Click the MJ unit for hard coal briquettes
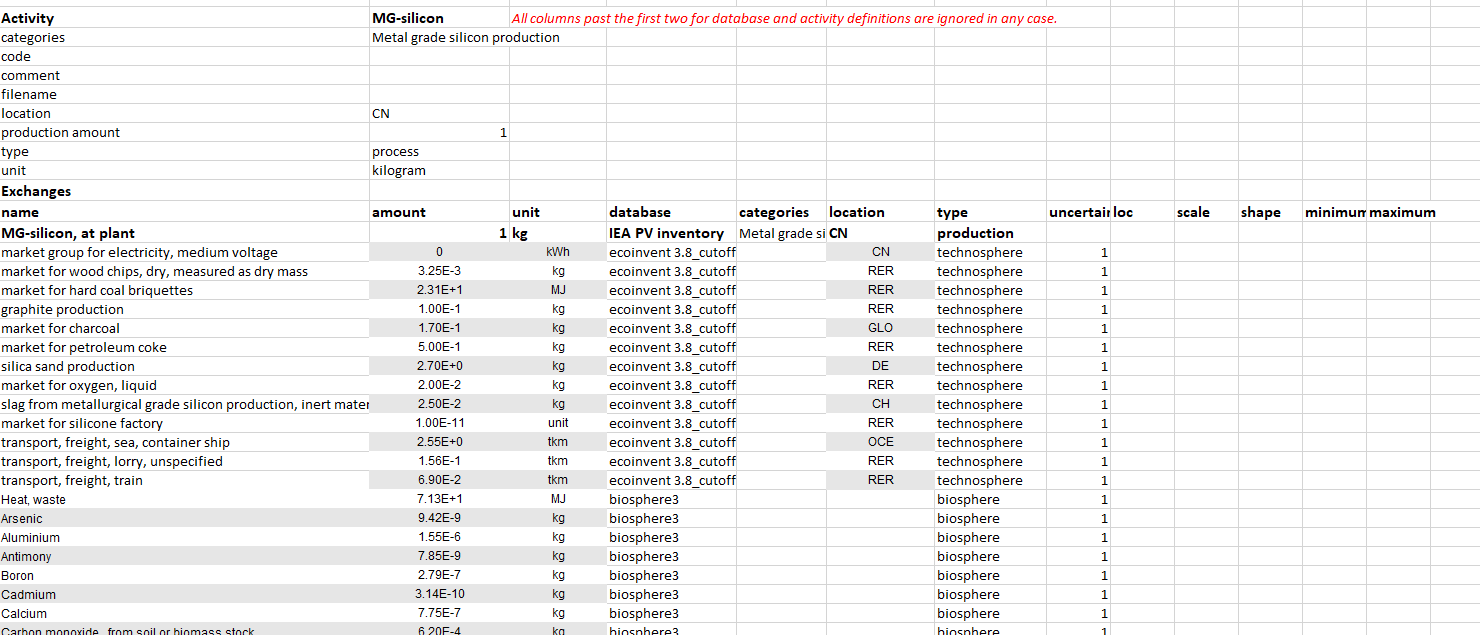The image size is (1480, 635). (558, 290)
